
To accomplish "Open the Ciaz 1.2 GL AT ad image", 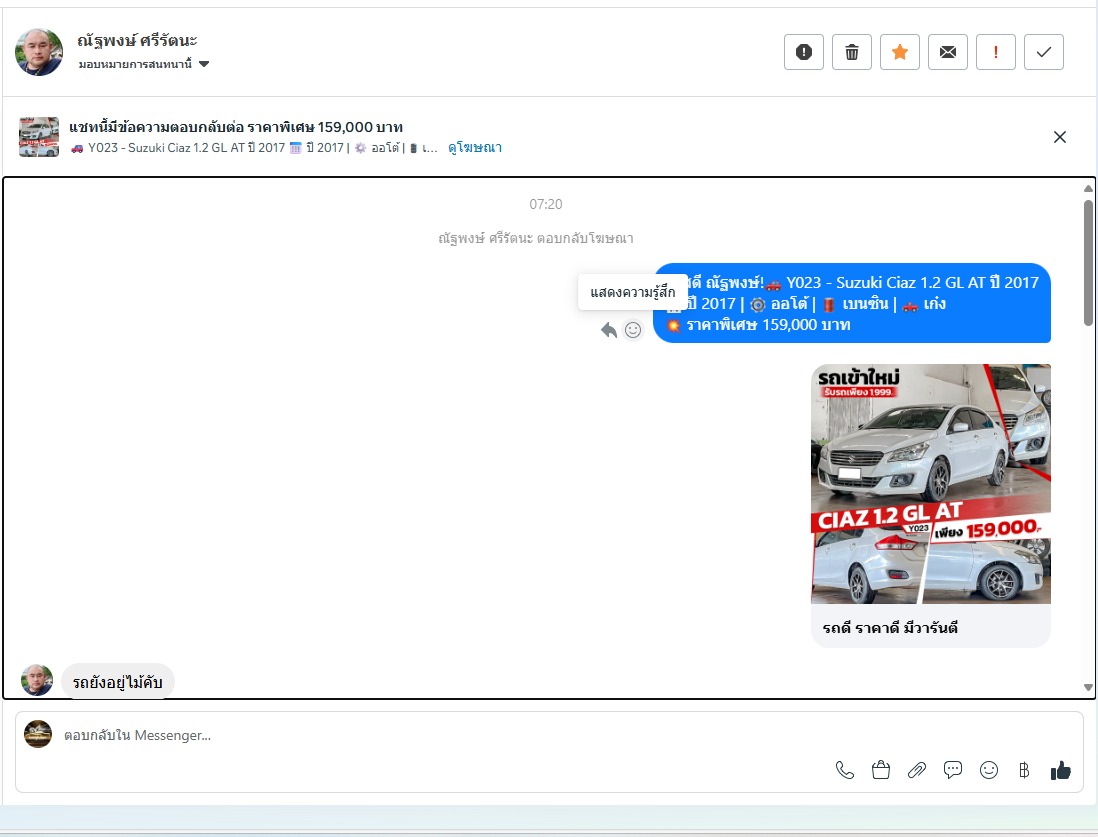I will [x=931, y=483].
